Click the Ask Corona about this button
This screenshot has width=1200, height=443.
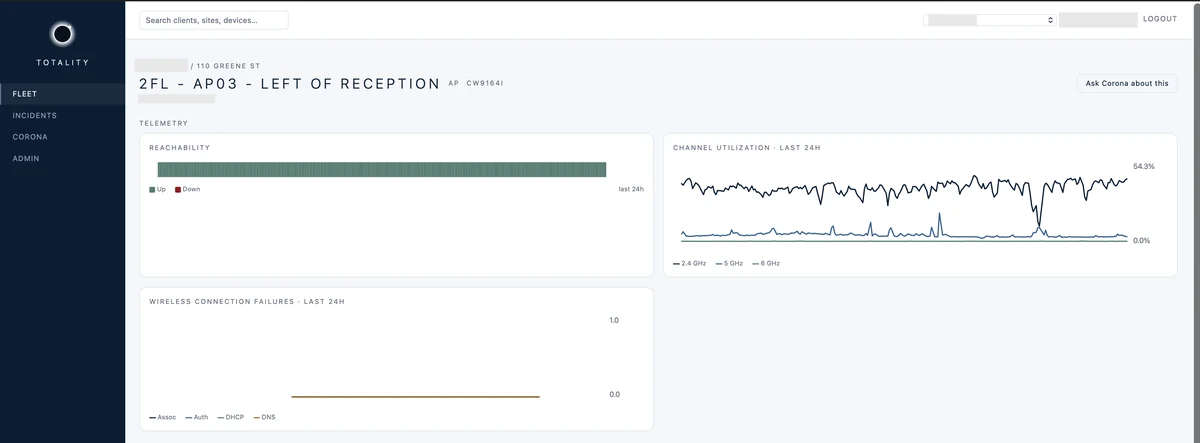point(1127,84)
